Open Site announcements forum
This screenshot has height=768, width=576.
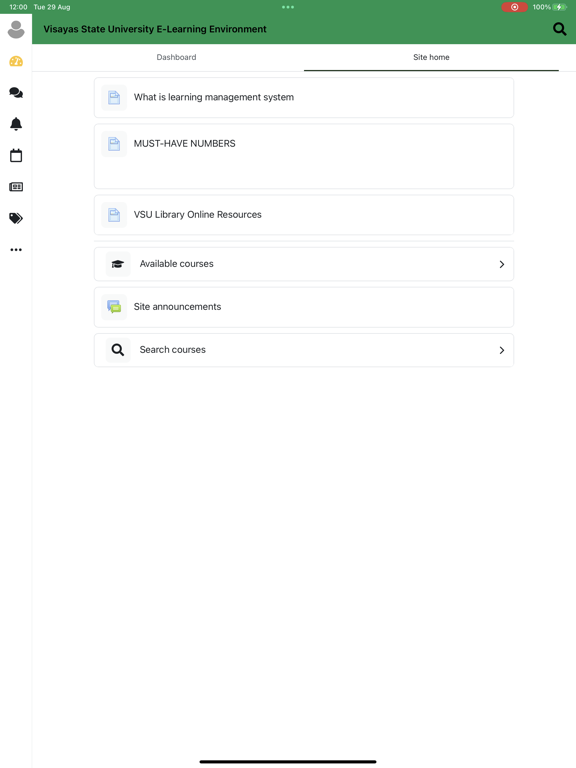point(304,307)
